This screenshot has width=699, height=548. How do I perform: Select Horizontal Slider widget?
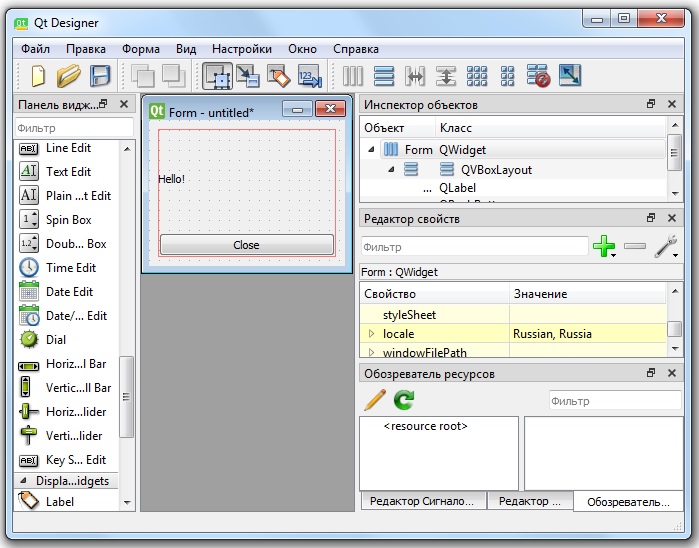[x=67, y=412]
